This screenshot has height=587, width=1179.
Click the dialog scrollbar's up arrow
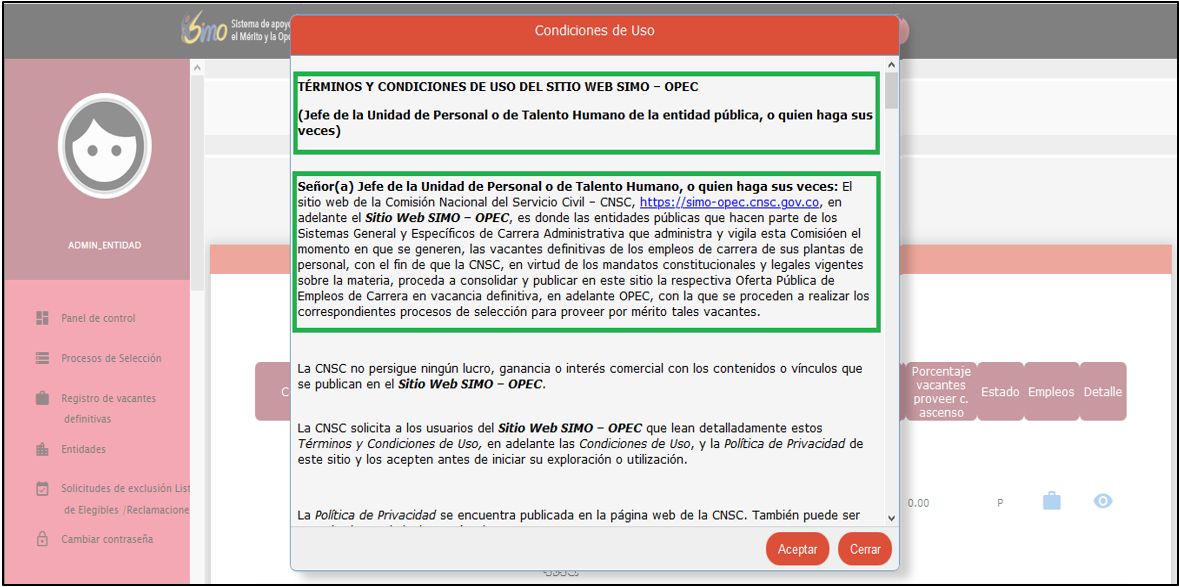tap(891, 68)
